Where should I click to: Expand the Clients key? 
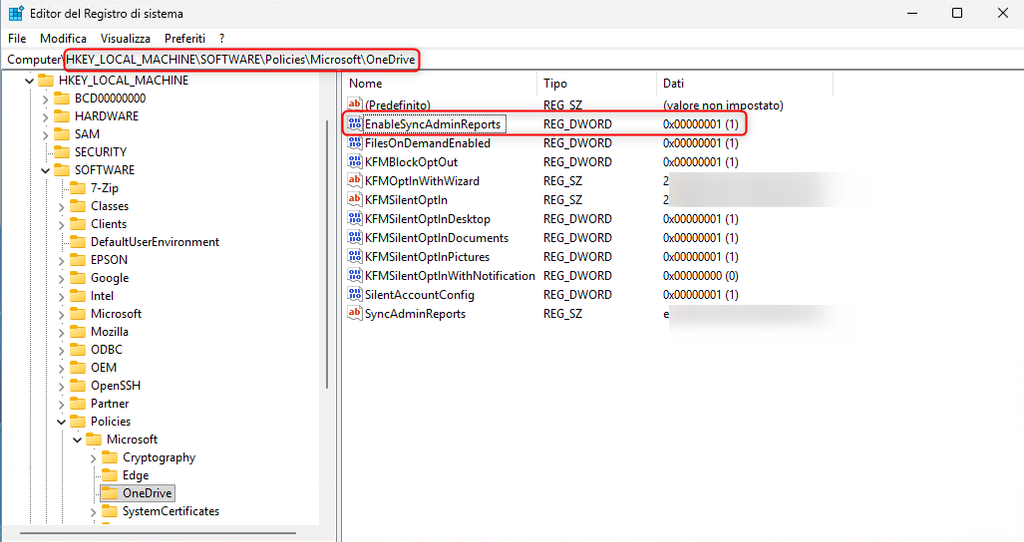click(x=61, y=225)
